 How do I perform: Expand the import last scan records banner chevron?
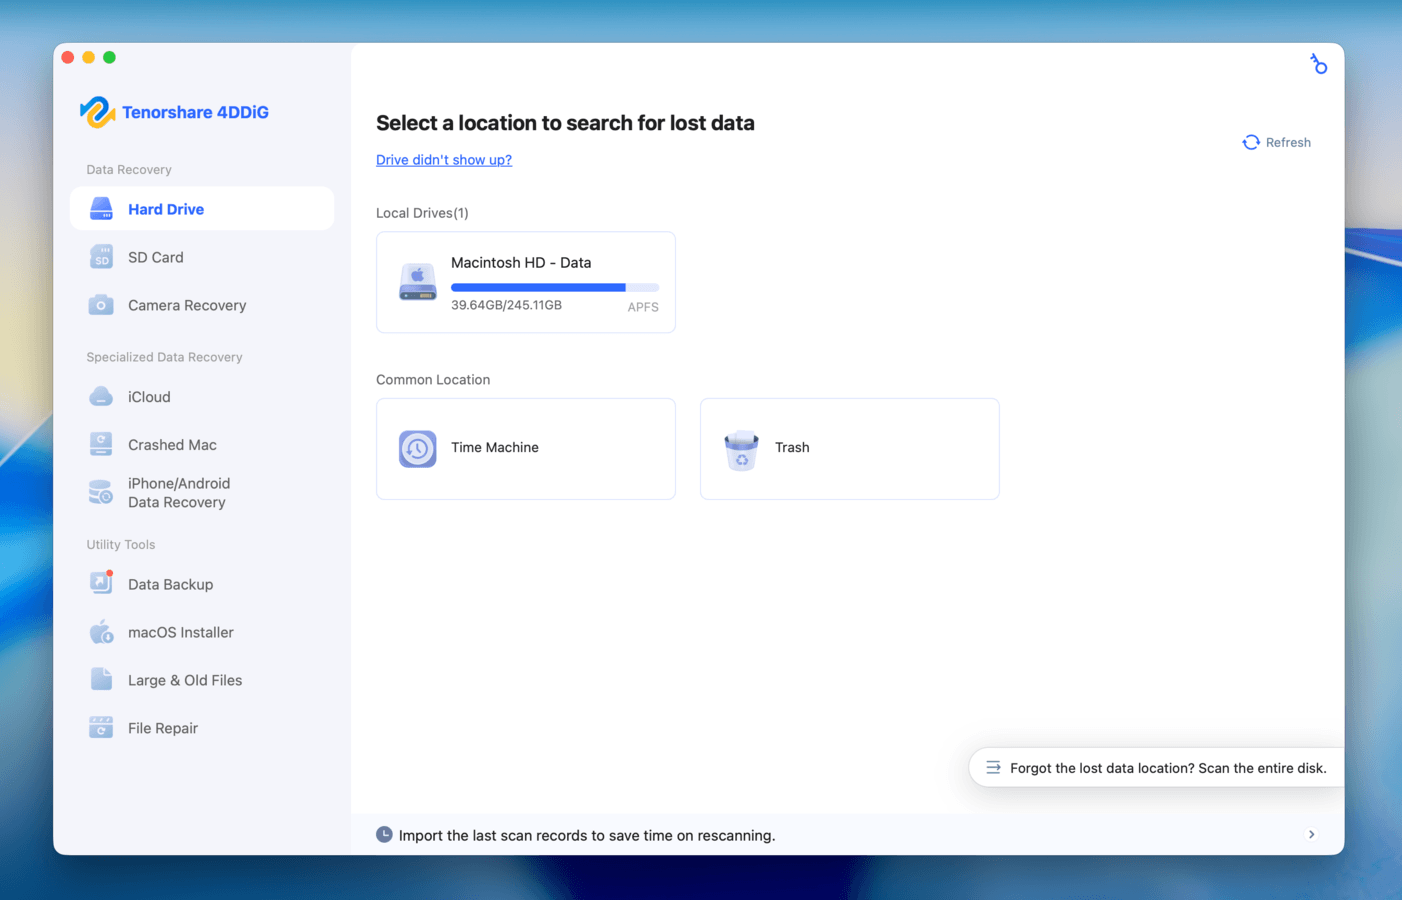(1311, 833)
